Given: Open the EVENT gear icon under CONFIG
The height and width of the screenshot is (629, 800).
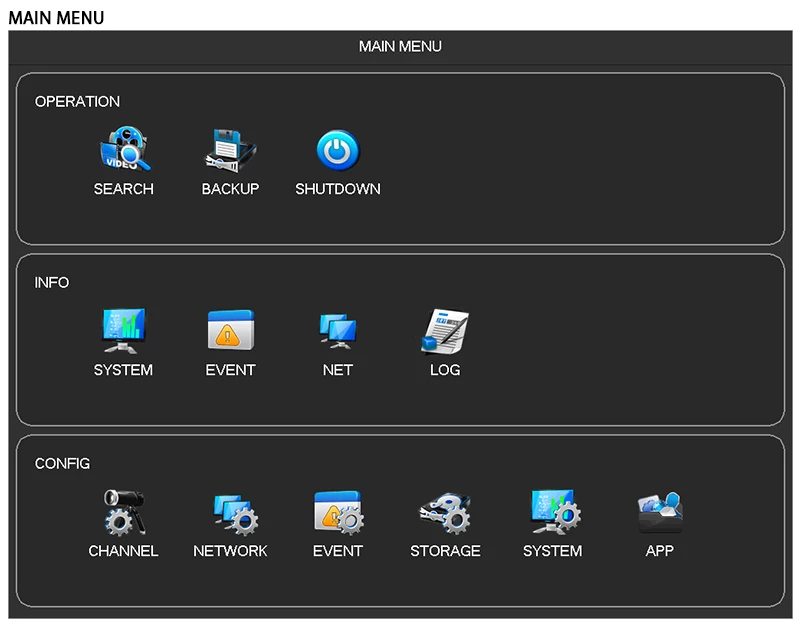Looking at the screenshot, I should [338, 512].
